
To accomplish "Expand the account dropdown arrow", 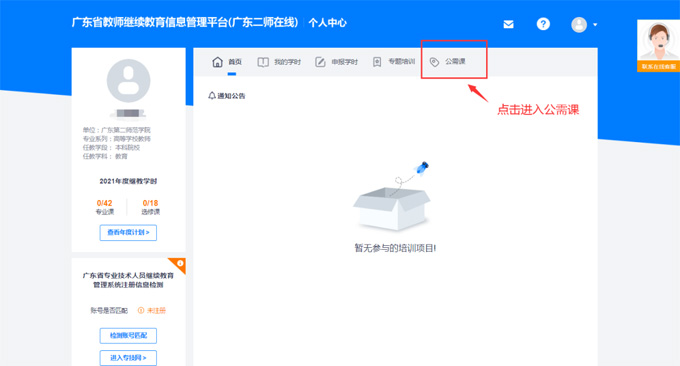I will (595, 25).
